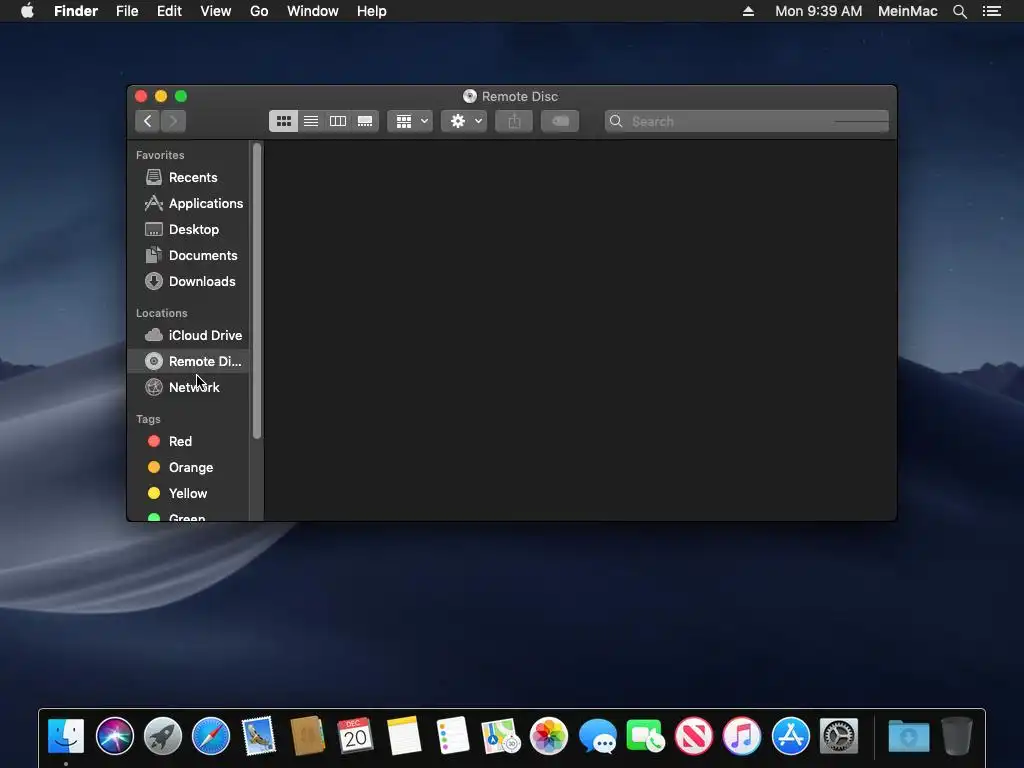Open the Window menu
Screen dimensions: 1024x768
pyautogui.click(x=313, y=11)
